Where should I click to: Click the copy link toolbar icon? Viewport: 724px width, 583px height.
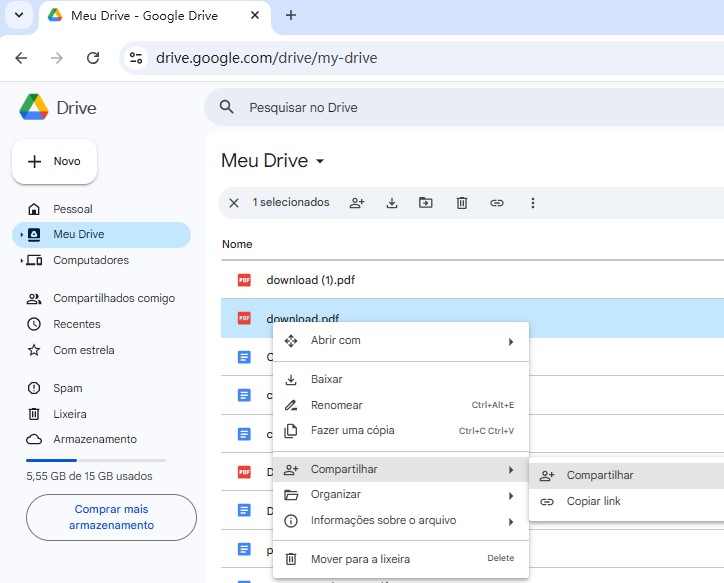(x=497, y=203)
